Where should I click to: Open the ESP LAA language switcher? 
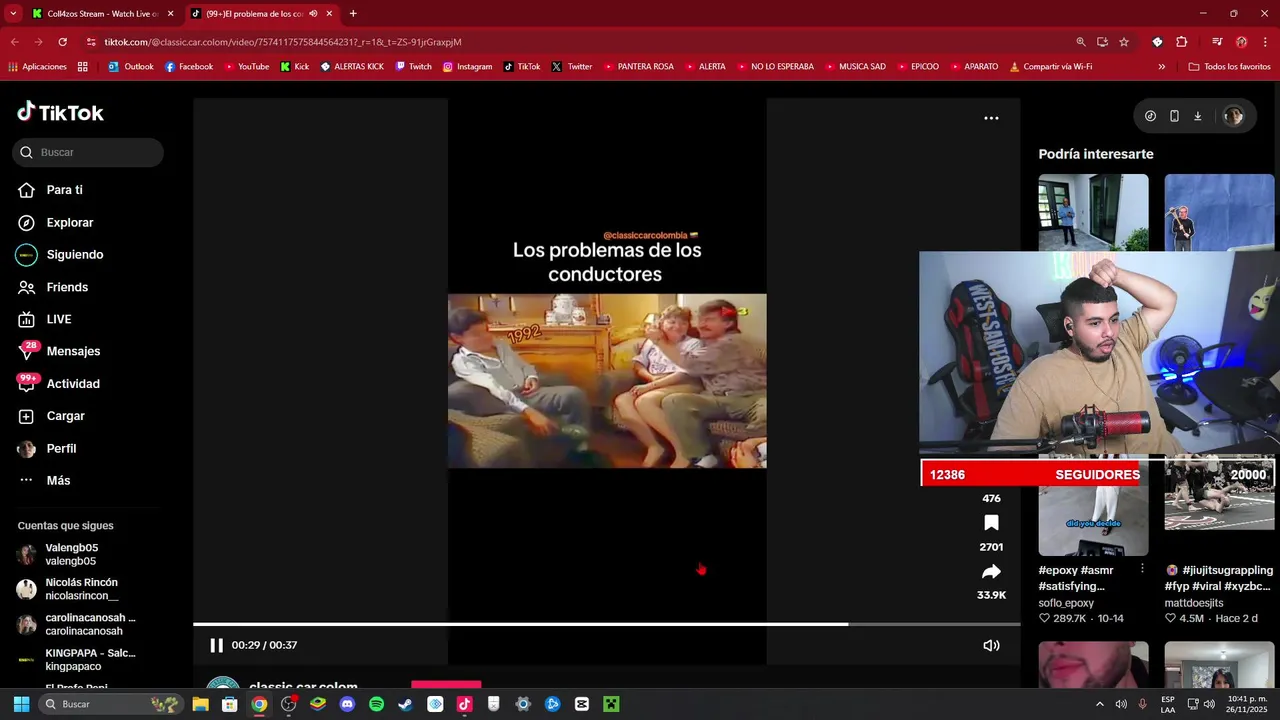pyautogui.click(x=1168, y=704)
